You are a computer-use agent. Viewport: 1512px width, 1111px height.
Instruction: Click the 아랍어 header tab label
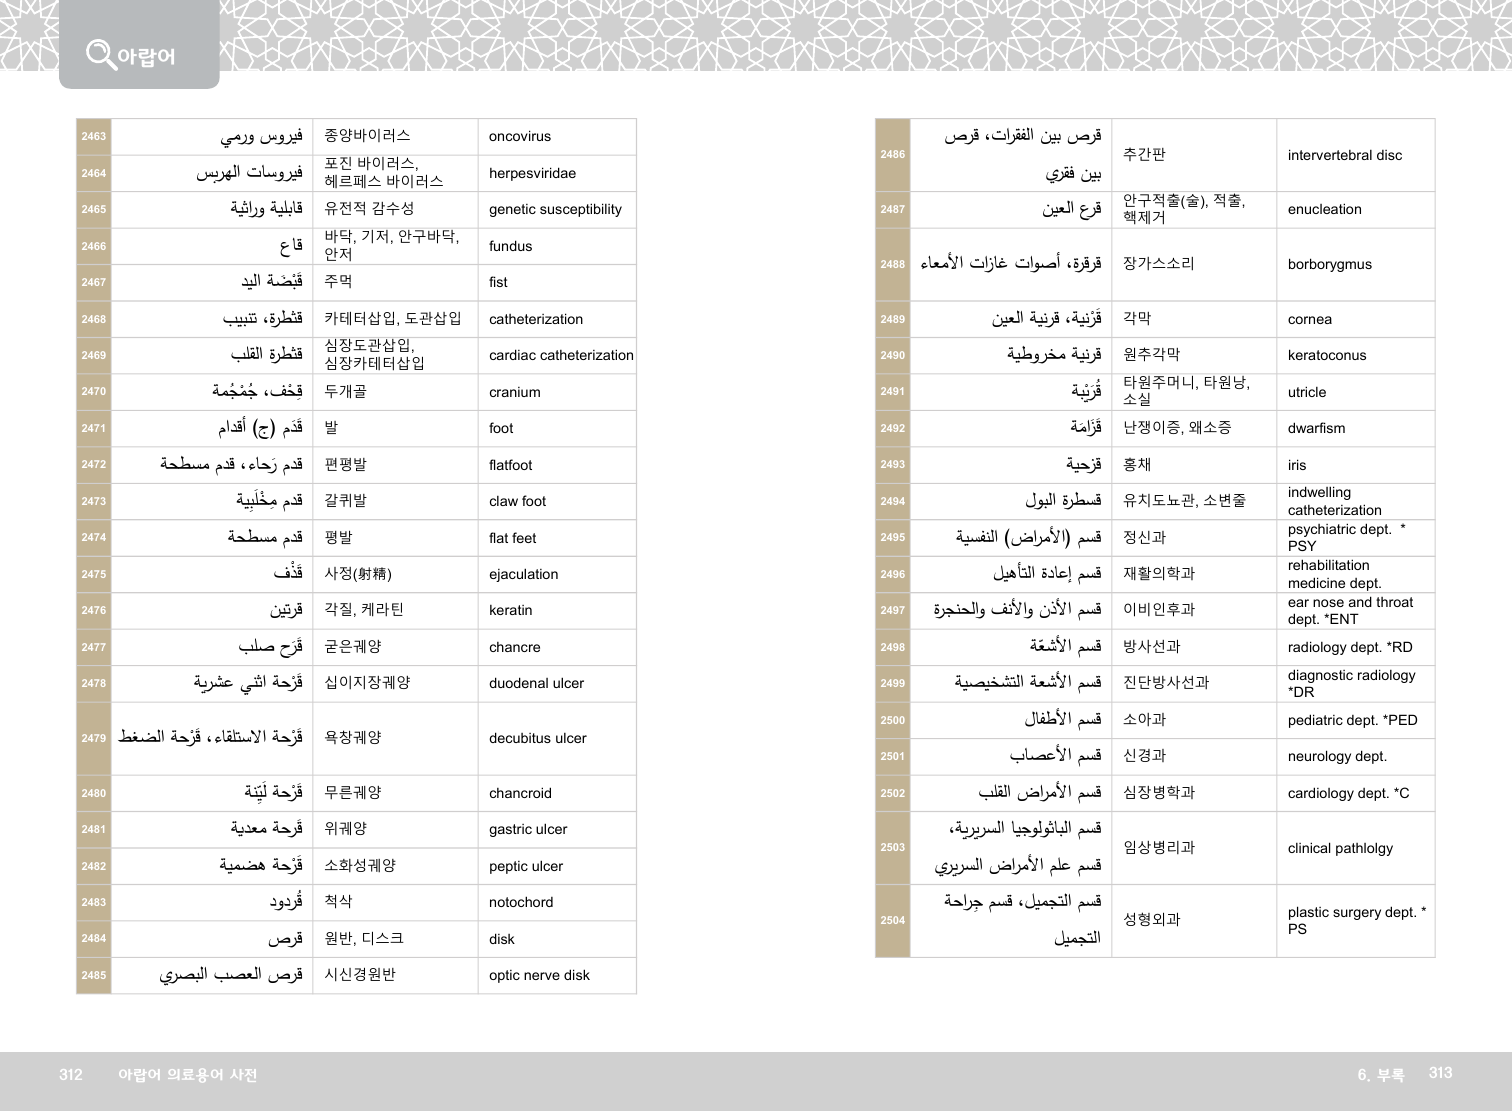pyautogui.click(x=146, y=57)
